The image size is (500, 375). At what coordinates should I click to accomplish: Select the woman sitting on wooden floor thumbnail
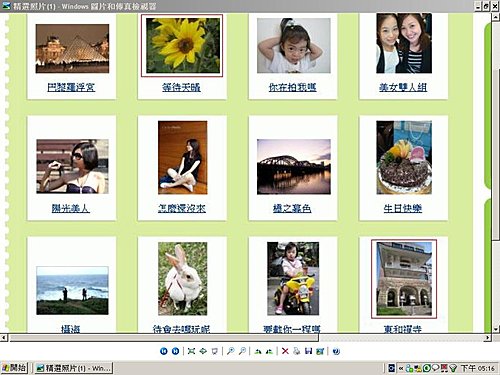pos(183,157)
